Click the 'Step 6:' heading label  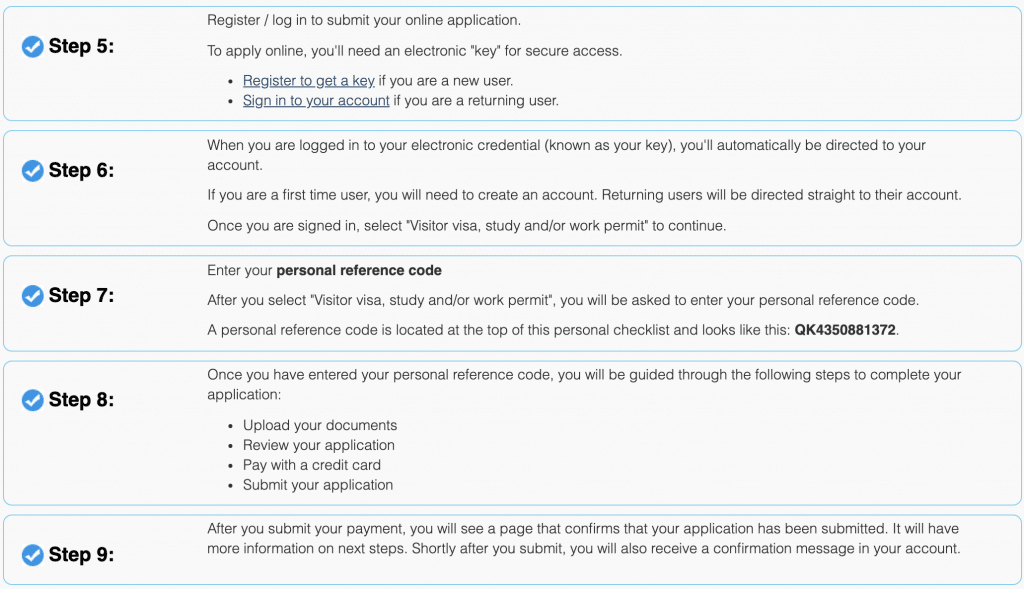[81, 171]
